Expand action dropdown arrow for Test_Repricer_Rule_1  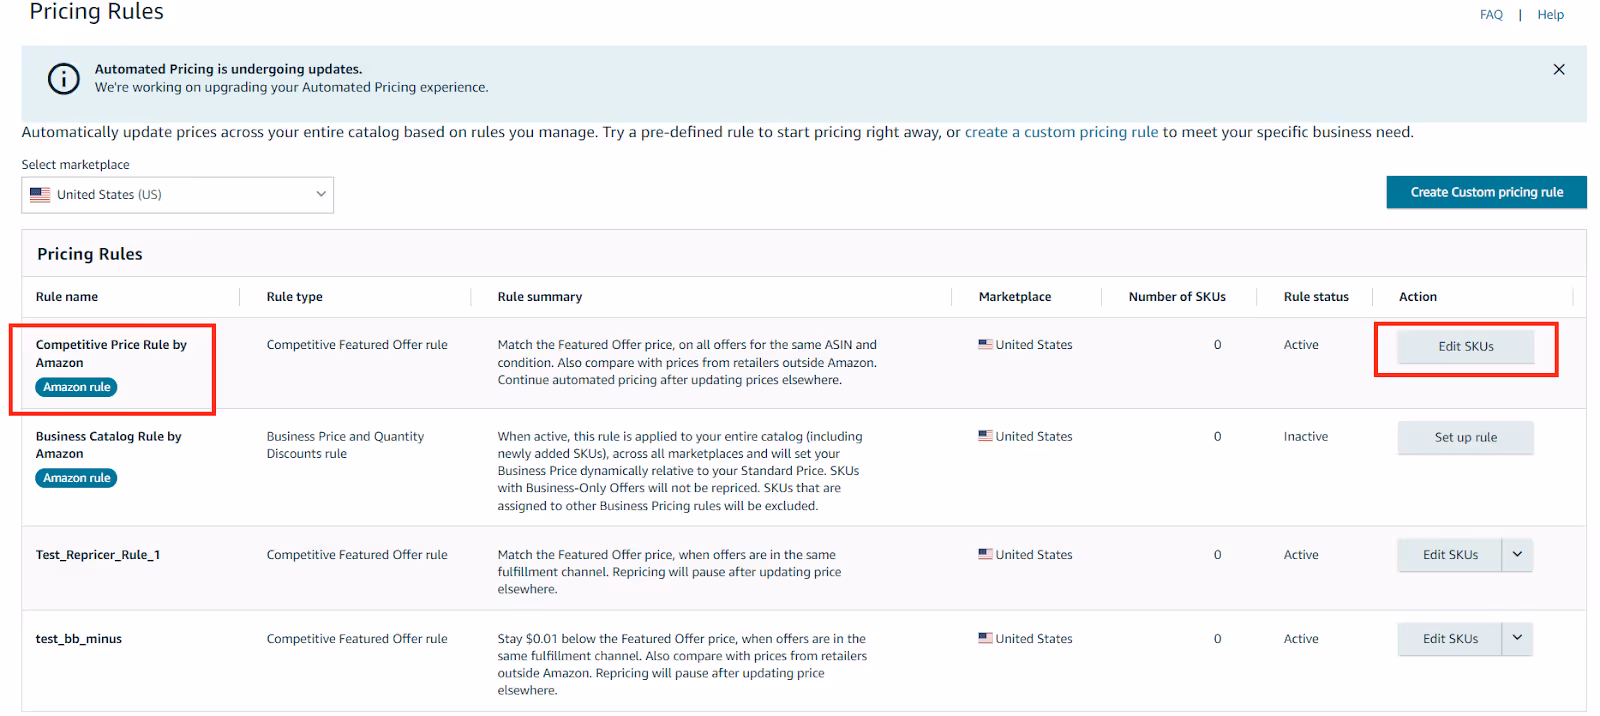pos(1517,555)
